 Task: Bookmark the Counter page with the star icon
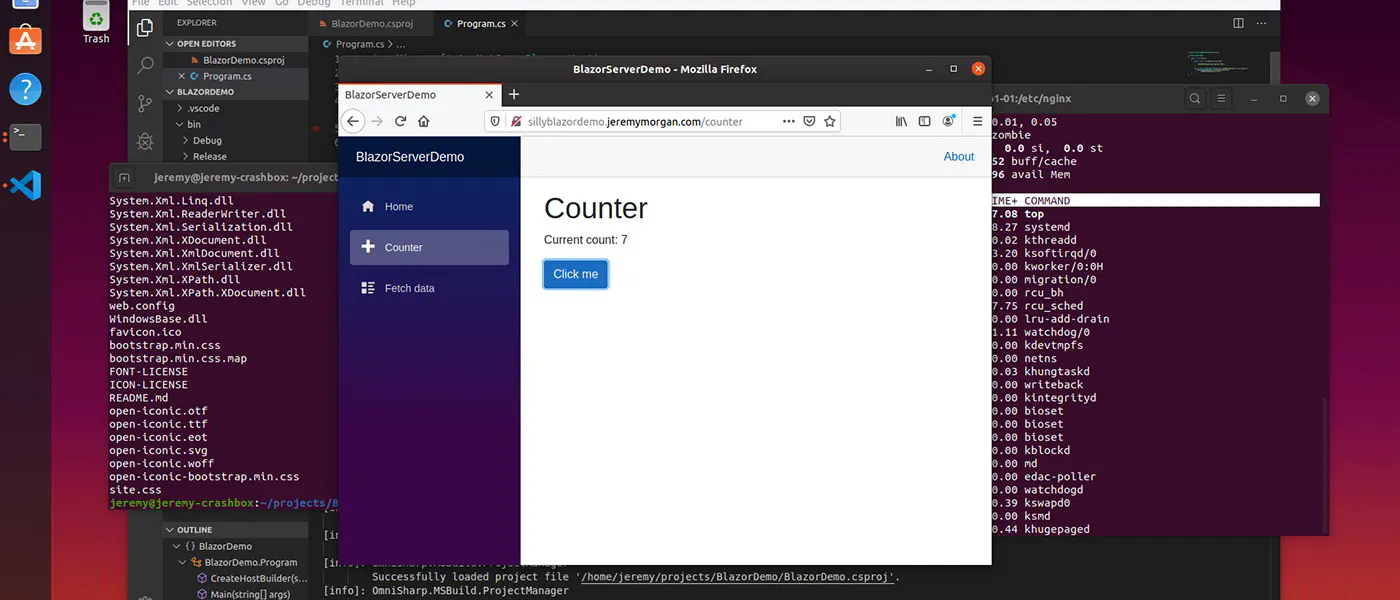(x=830, y=121)
